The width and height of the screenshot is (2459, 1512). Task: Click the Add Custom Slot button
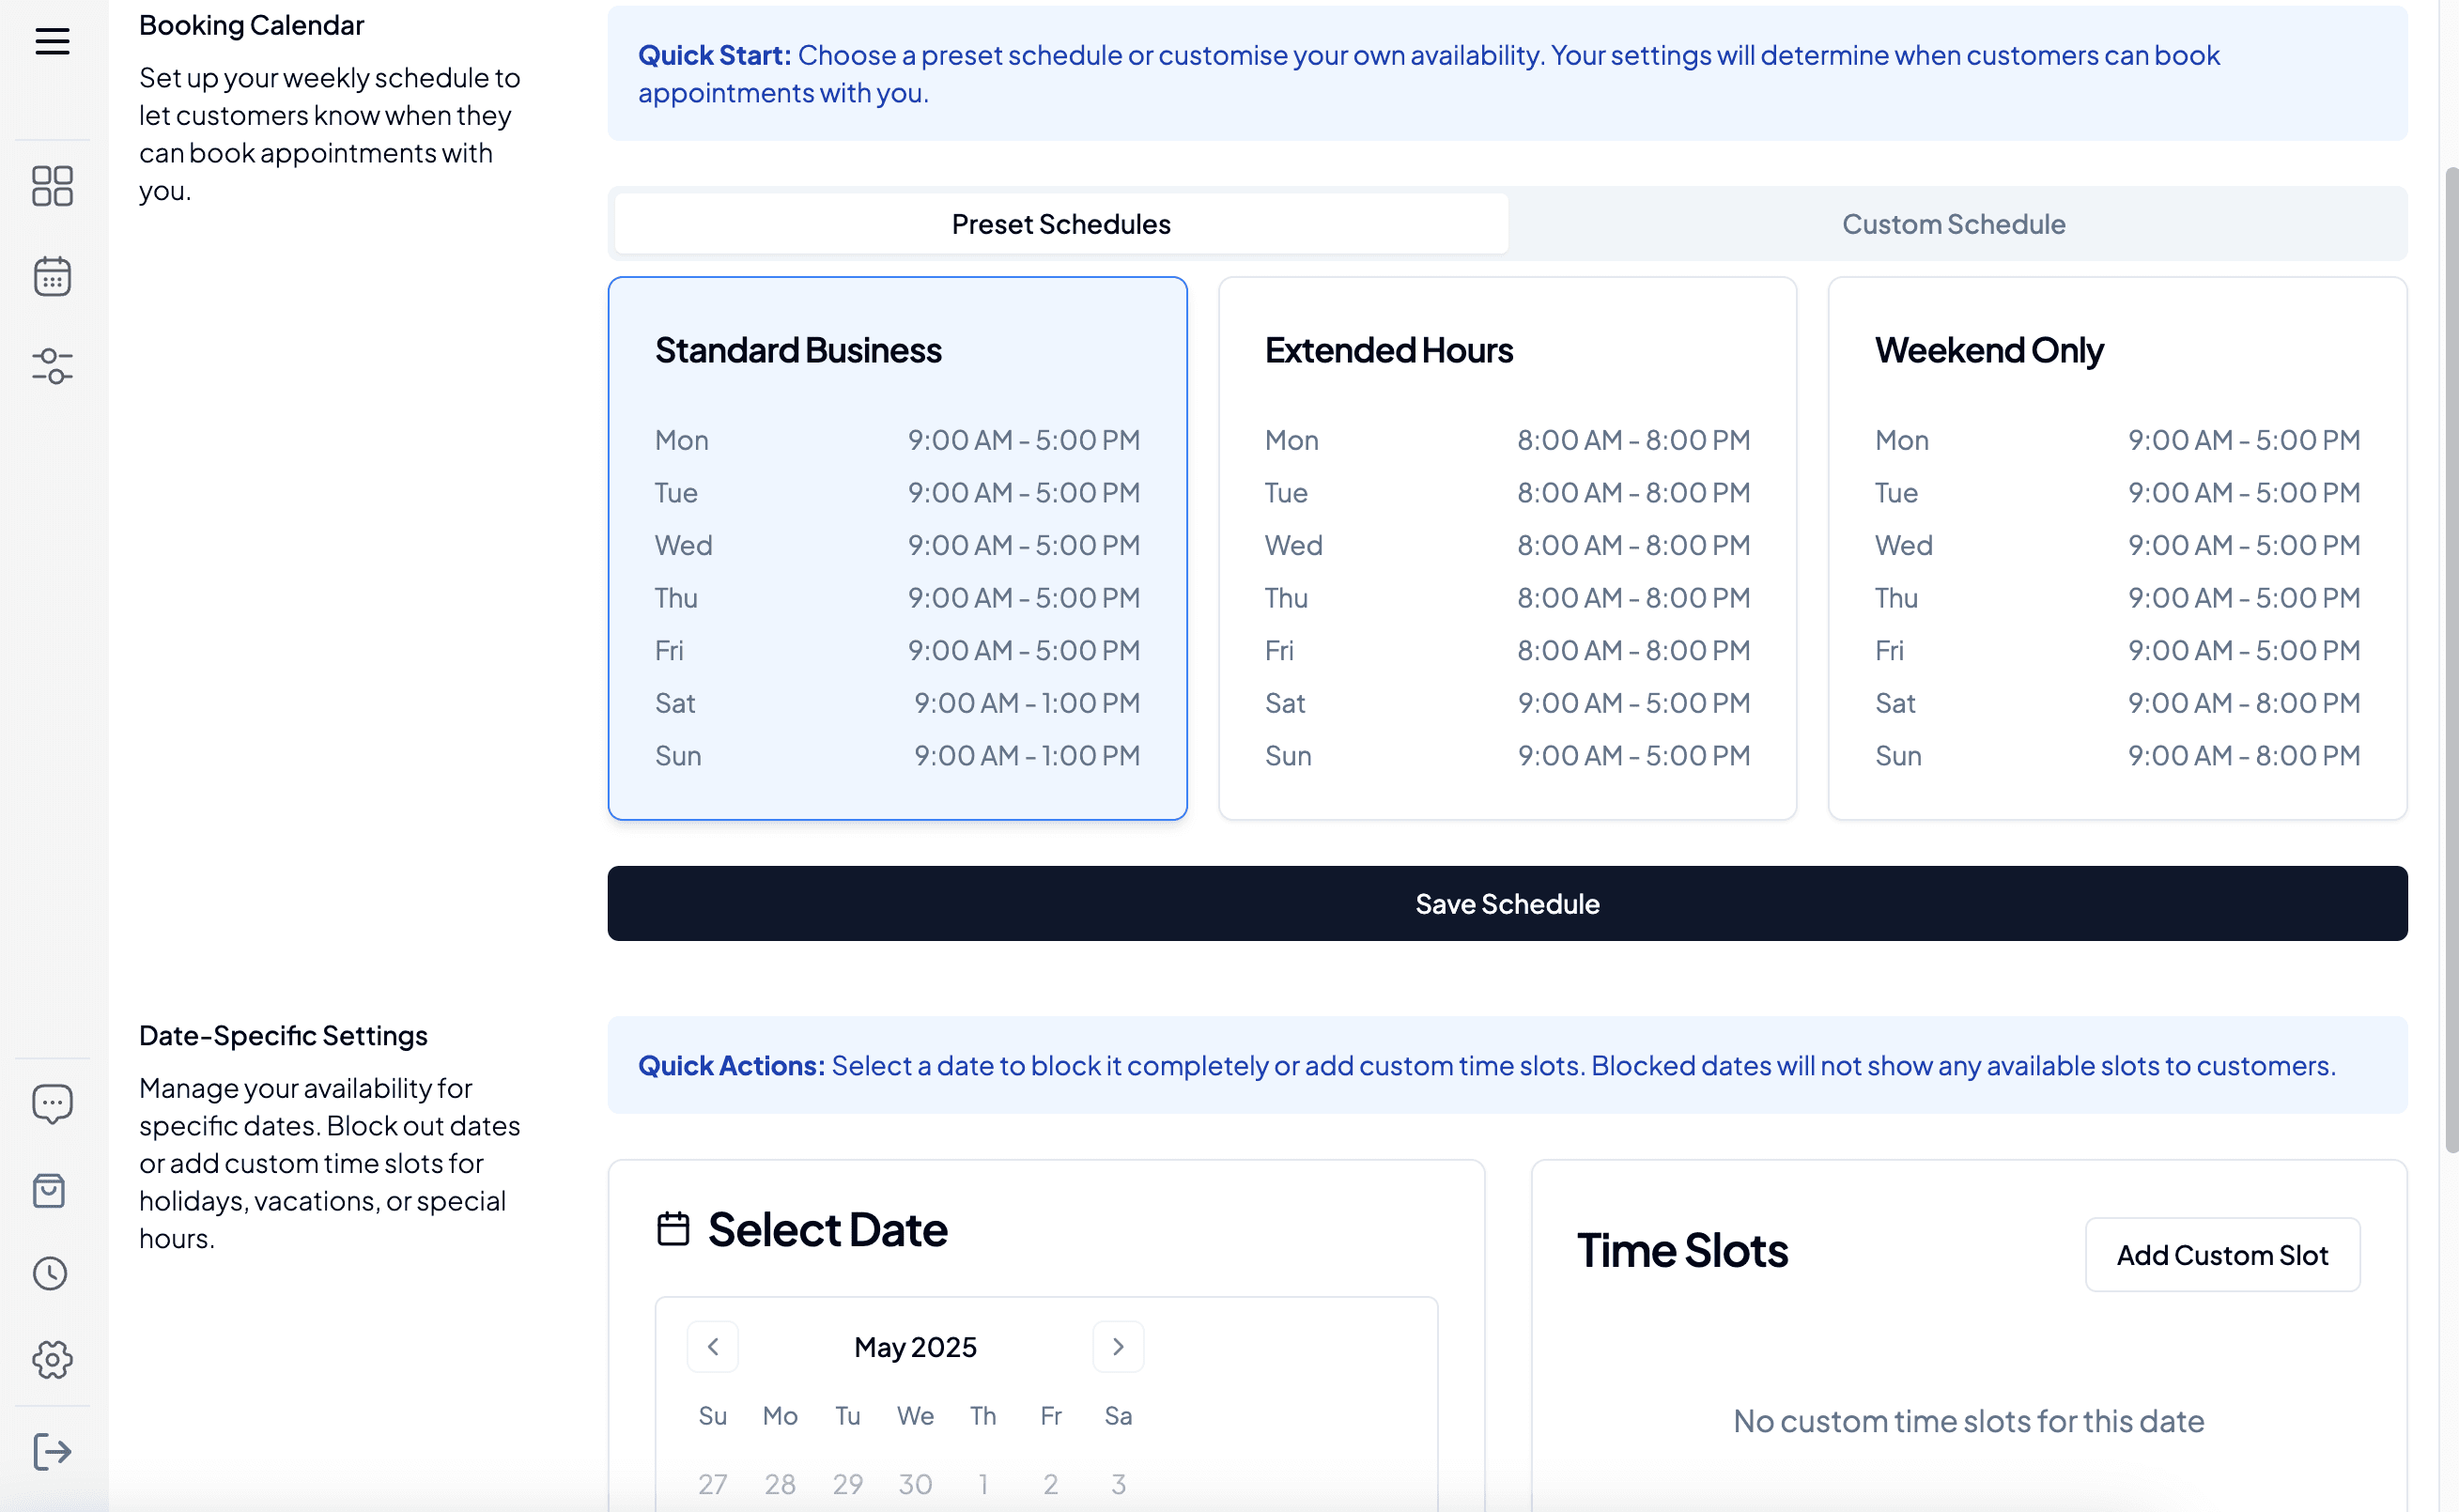(2221, 1255)
